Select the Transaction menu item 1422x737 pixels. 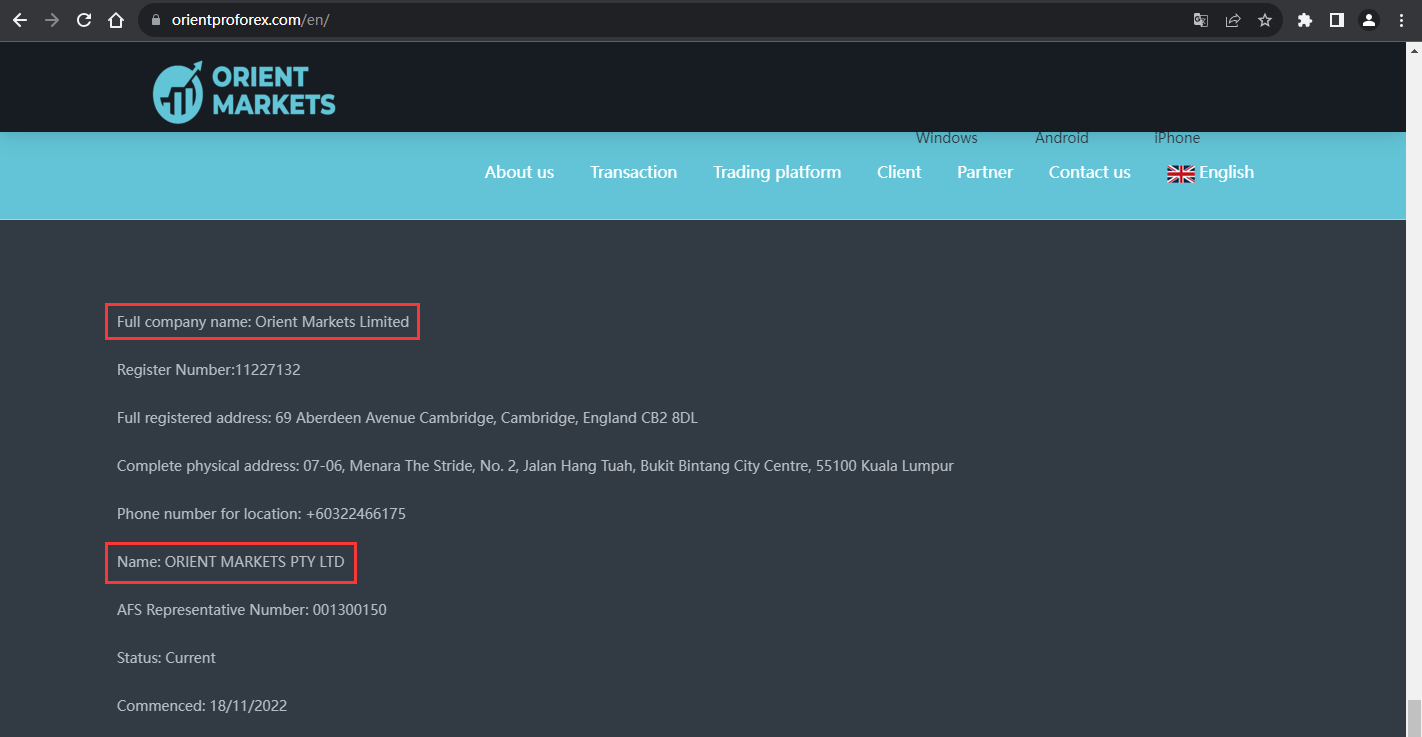click(633, 172)
